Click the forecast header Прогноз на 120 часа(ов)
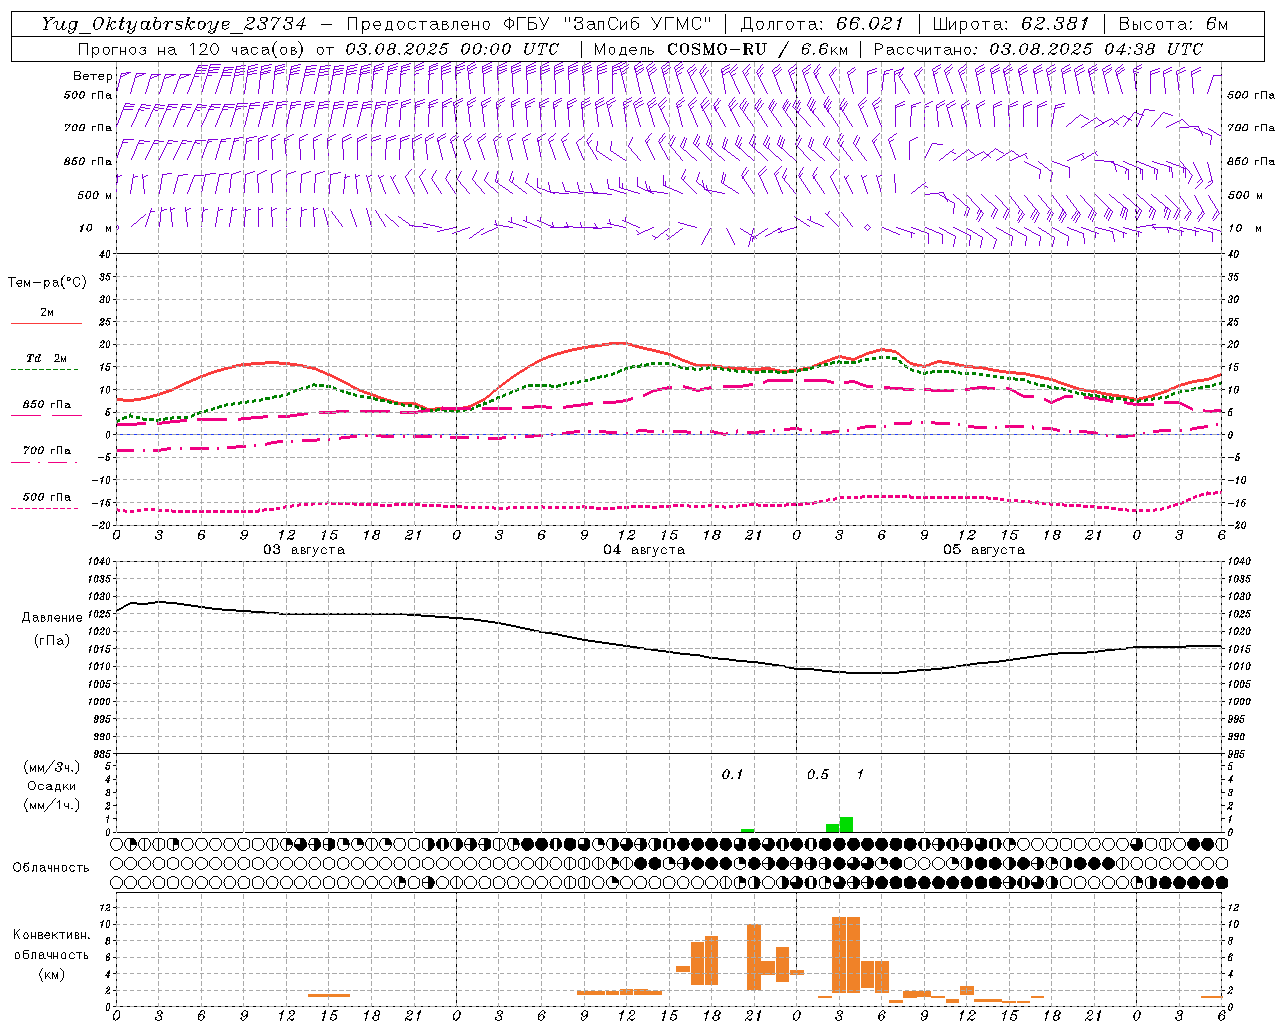 [193, 49]
